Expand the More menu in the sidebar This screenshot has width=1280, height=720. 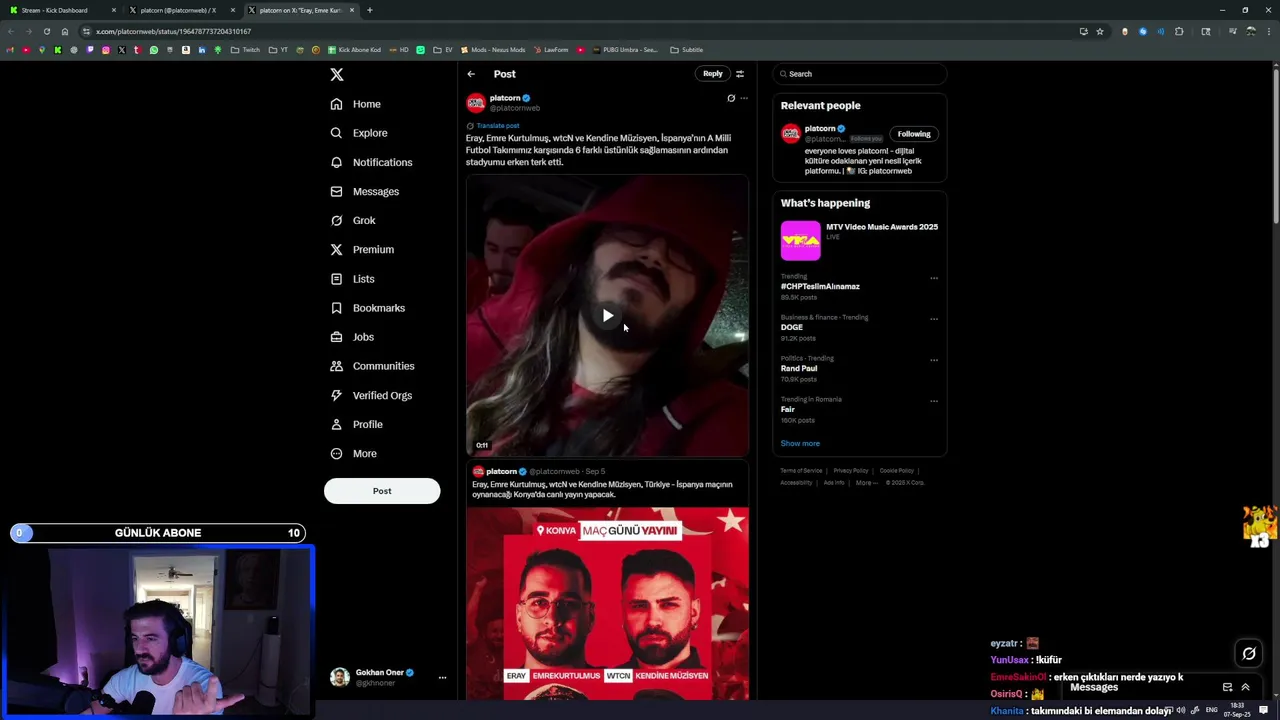pos(354,453)
